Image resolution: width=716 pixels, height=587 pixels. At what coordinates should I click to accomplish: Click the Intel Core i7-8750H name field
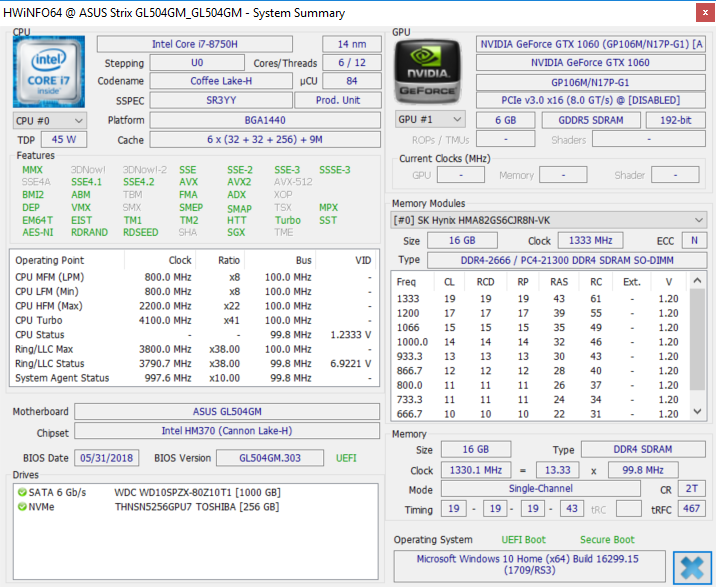click(x=195, y=44)
